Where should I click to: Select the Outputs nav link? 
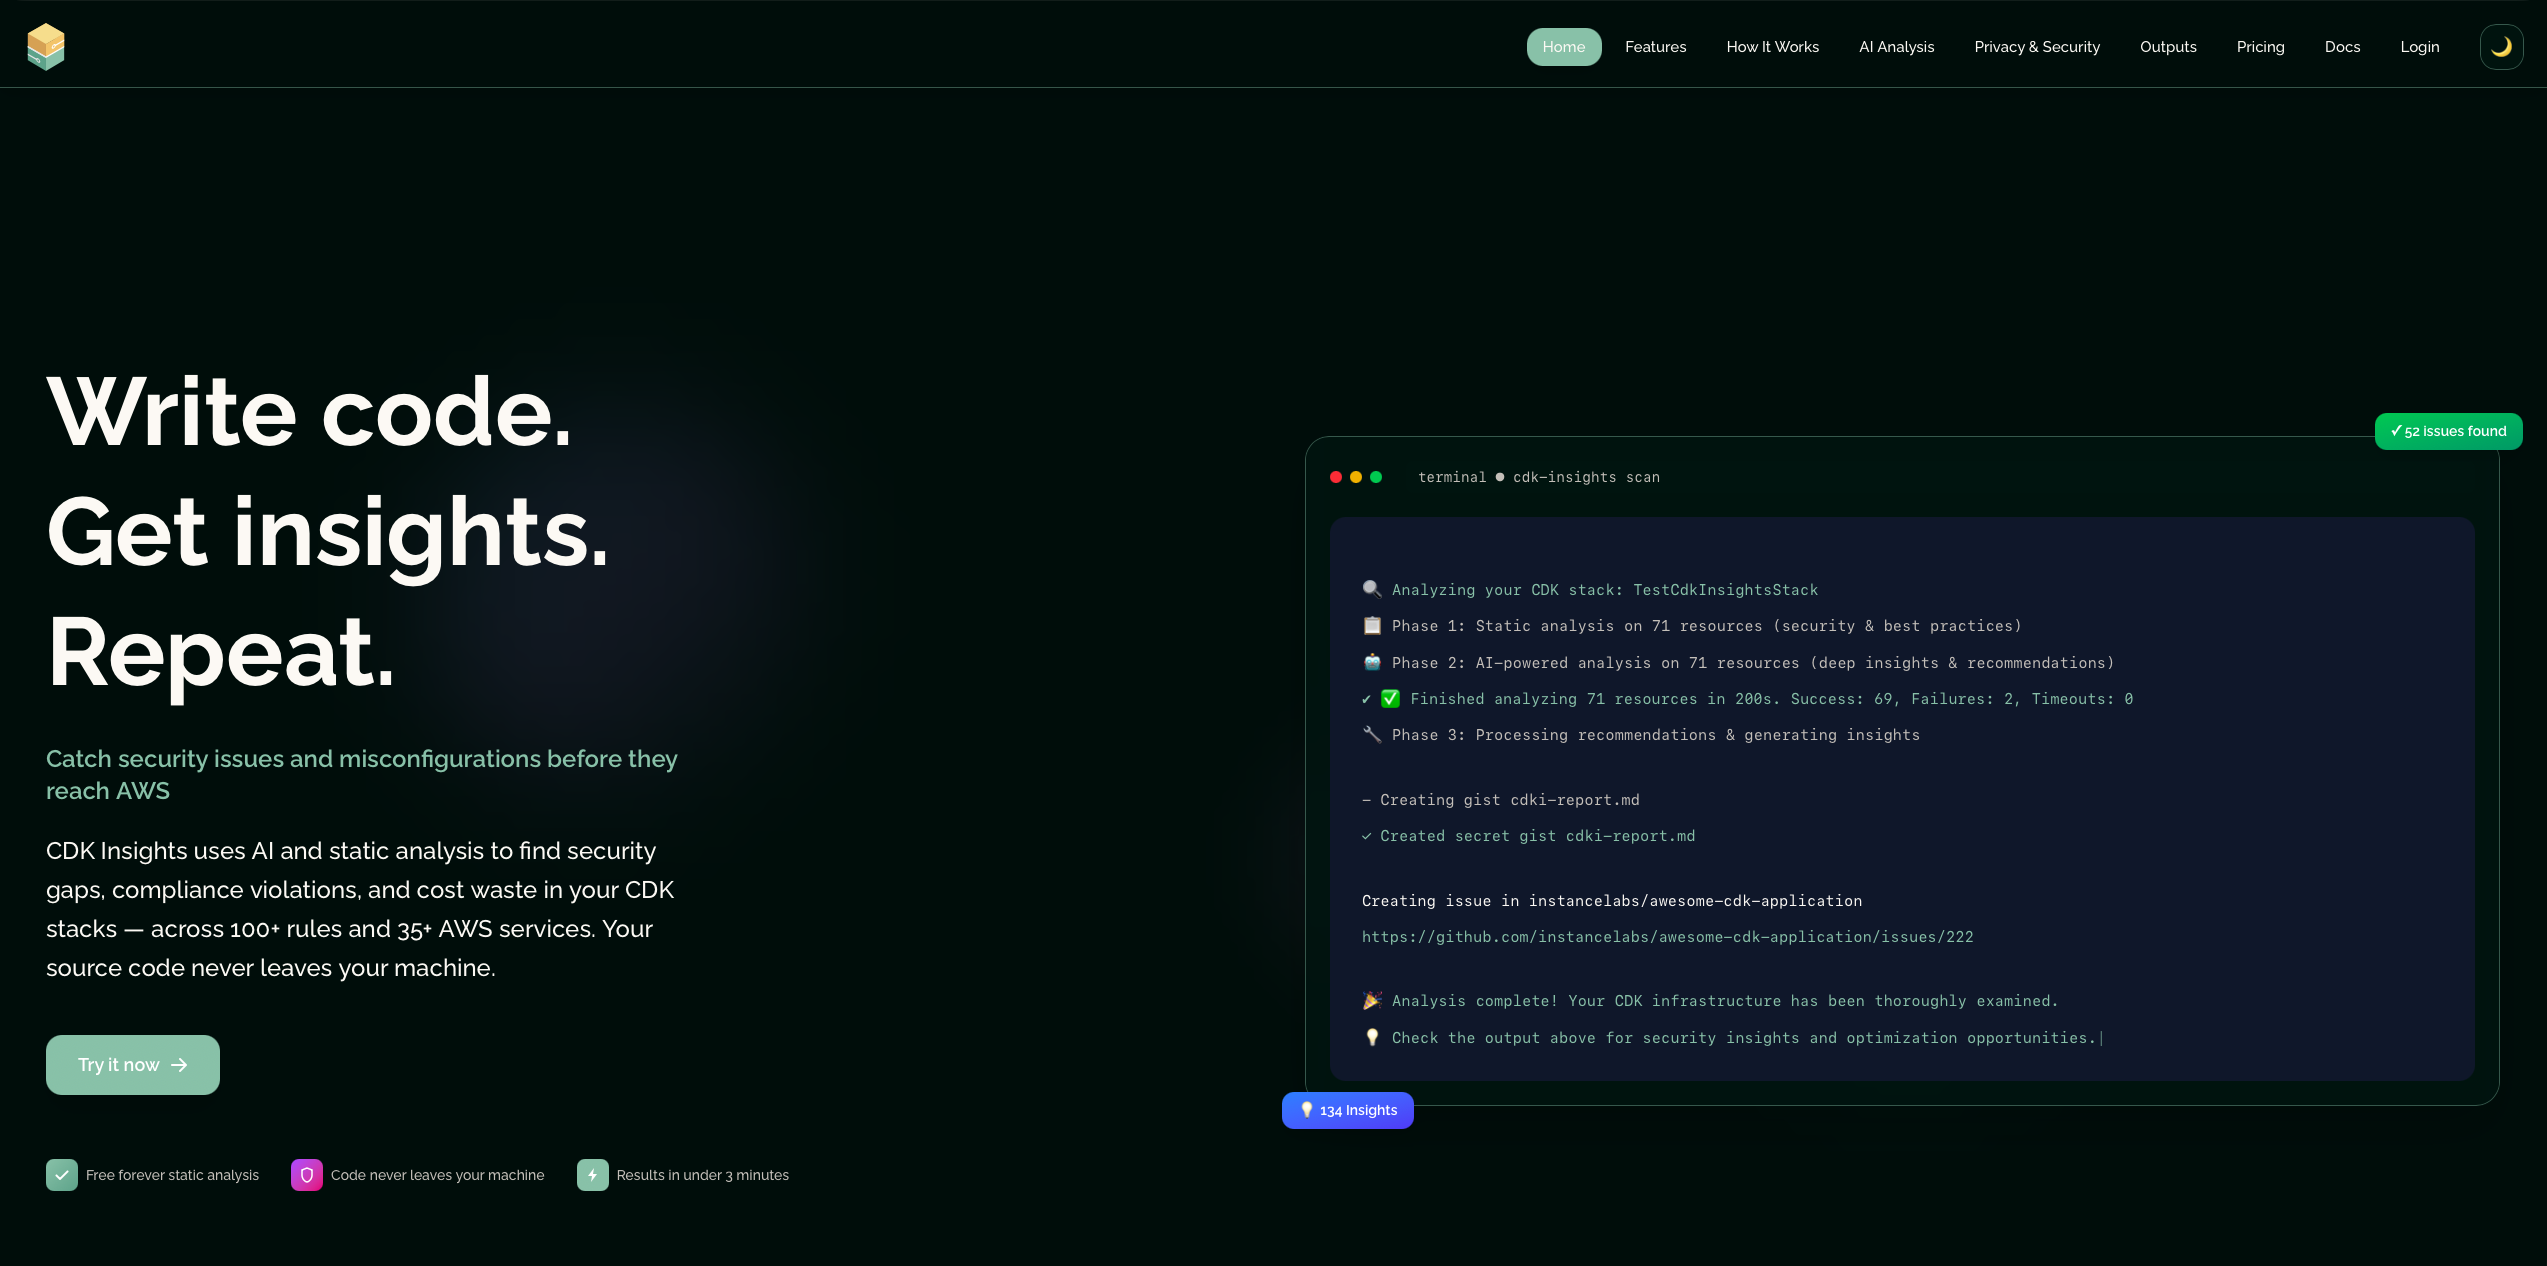pyautogui.click(x=2168, y=47)
